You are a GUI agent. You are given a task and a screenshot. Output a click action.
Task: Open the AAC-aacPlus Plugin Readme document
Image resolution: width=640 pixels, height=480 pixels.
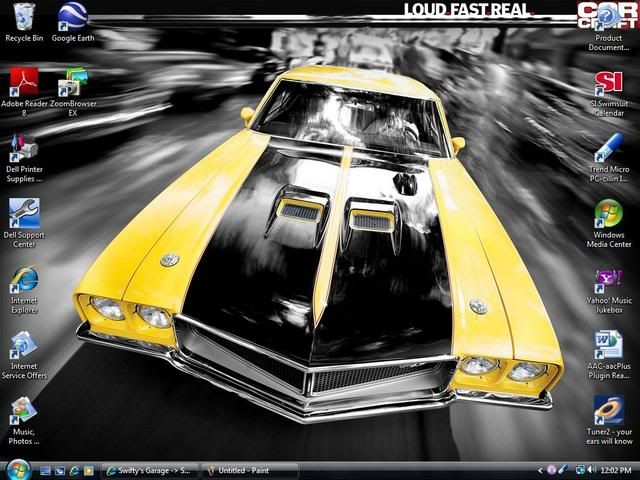click(608, 345)
